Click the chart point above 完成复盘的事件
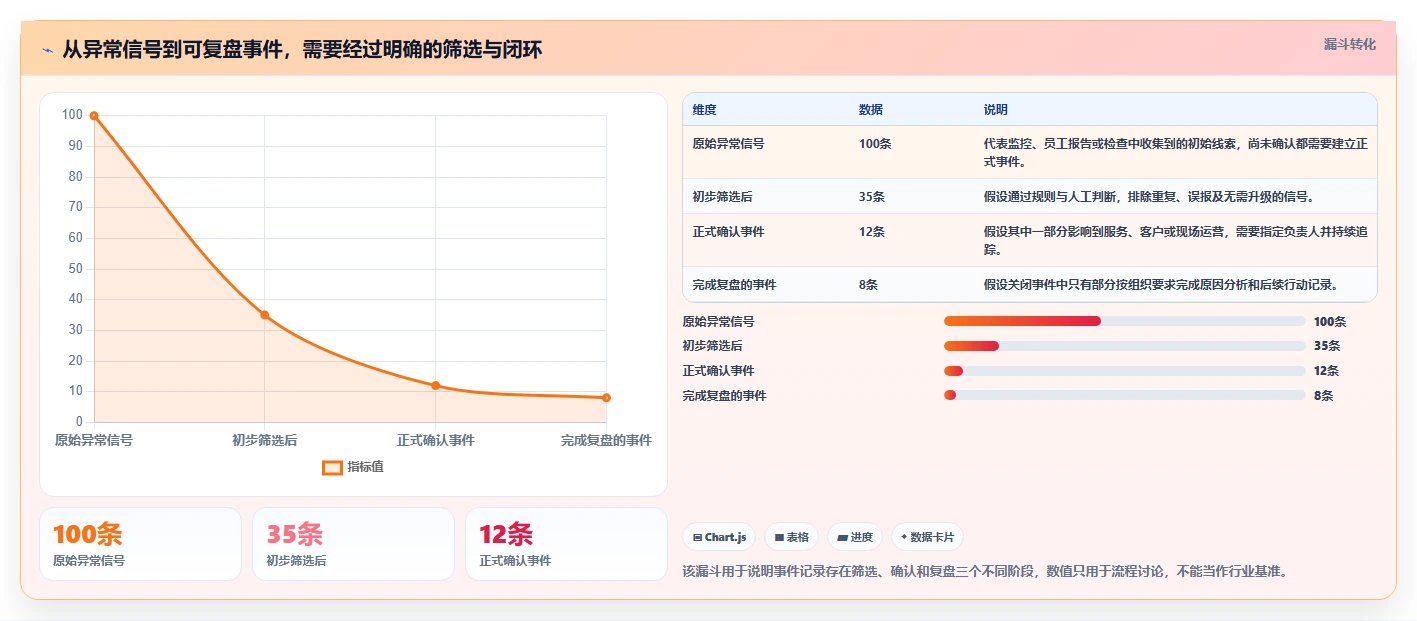Image resolution: width=1417 pixels, height=621 pixels. pyautogui.click(x=606, y=398)
